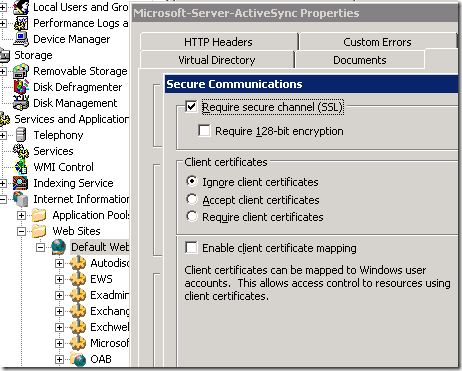Expand the Local Users and Groups node
Viewport: 462px width, 371px height.
(3, 7)
